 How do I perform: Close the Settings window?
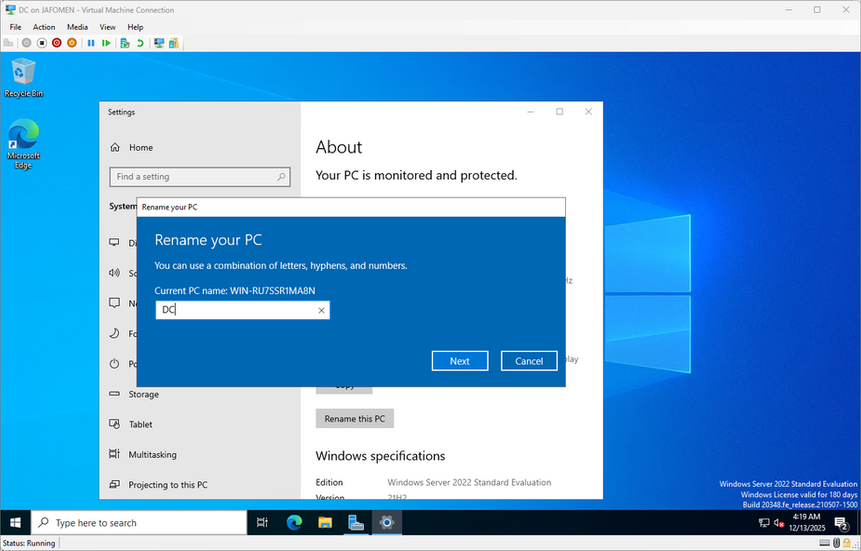pyautogui.click(x=588, y=112)
